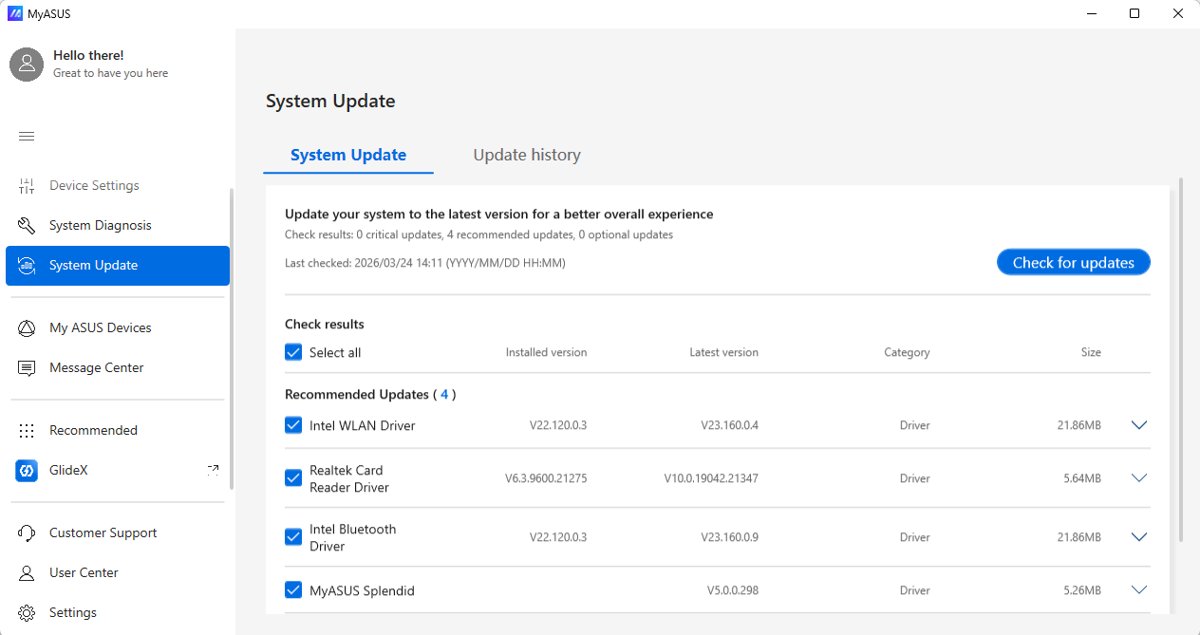Switch to the System Update tab
This screenshot has height=635, width=1200.
pyautogui.click(x=348, y=155)
